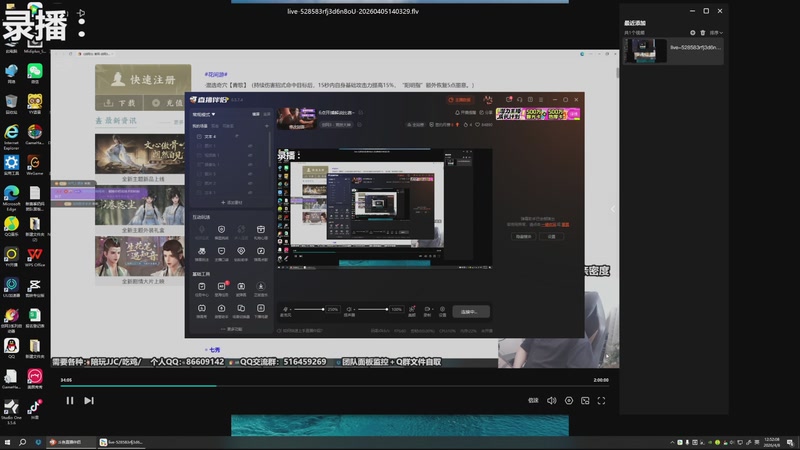Skip to the next video in the player
Screen dimensions: 800x450
point(89,401)
